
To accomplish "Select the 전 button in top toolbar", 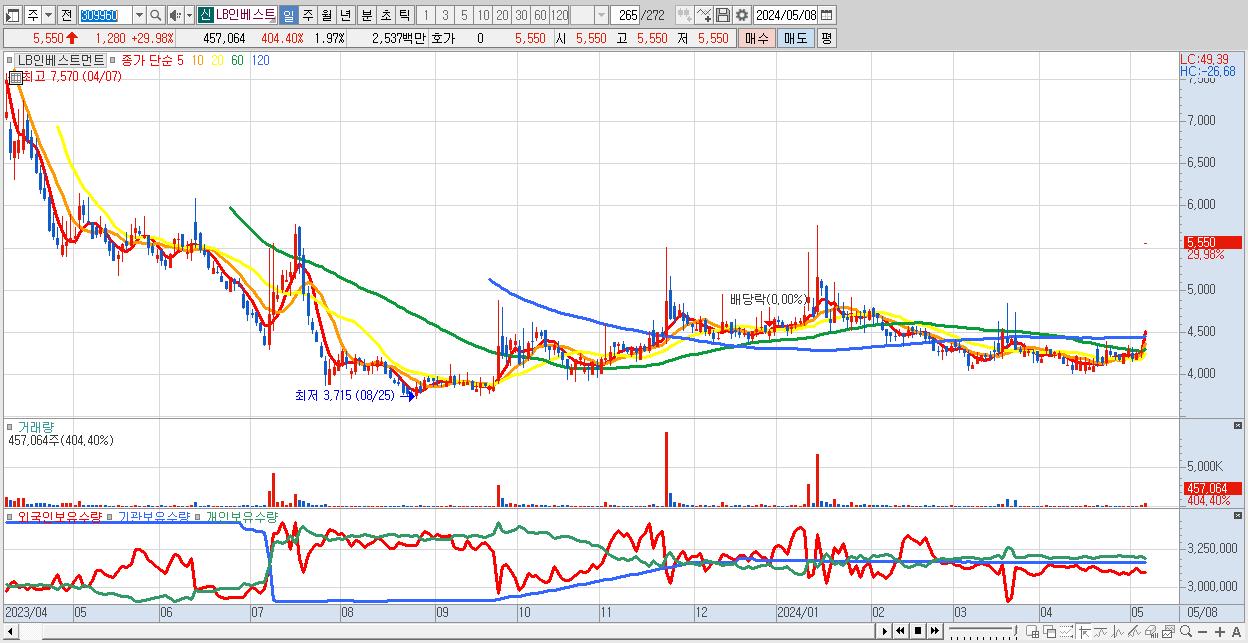I will click(x=66, y=15).
